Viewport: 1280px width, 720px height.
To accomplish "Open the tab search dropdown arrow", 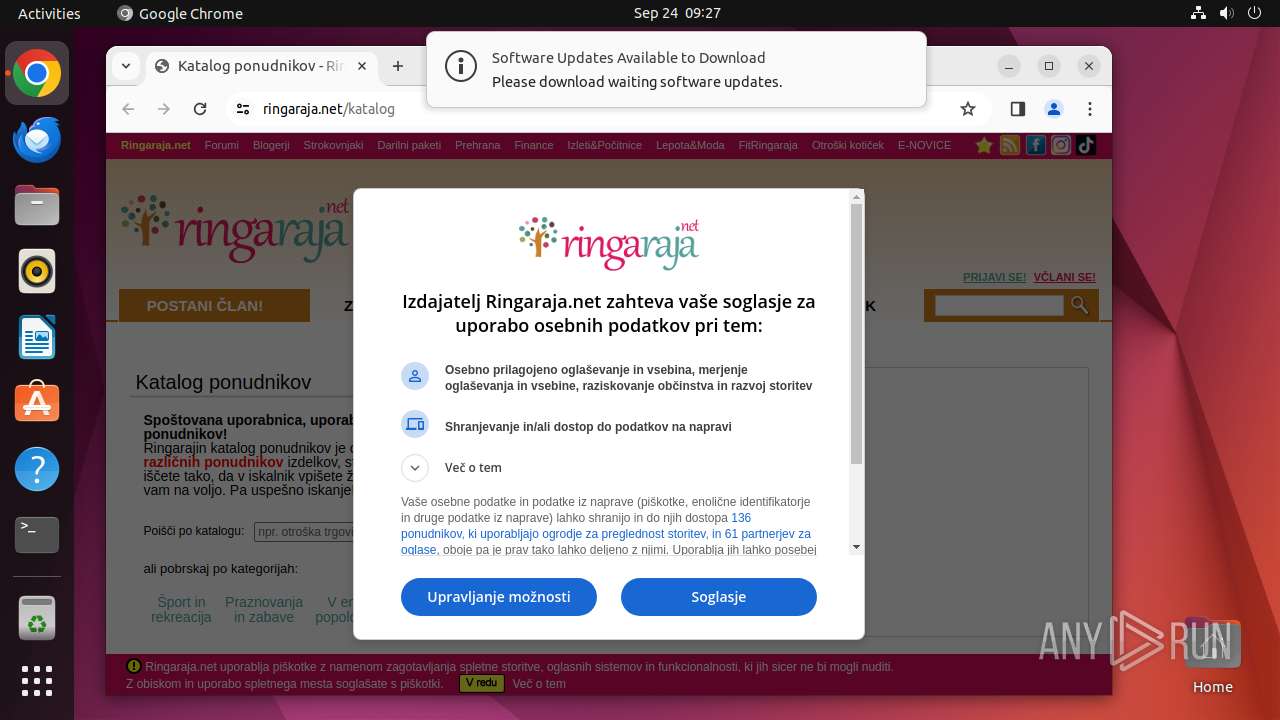I will click(x=126, y=66).
